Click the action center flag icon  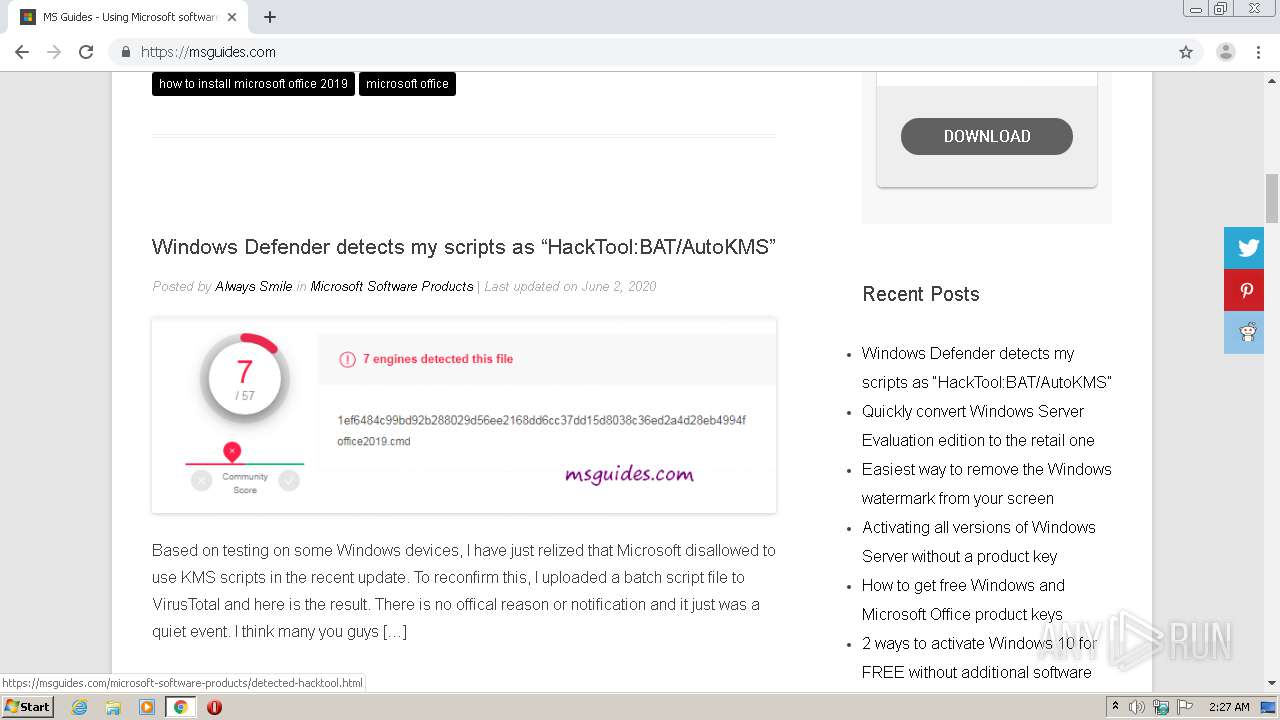[1184, 707]
